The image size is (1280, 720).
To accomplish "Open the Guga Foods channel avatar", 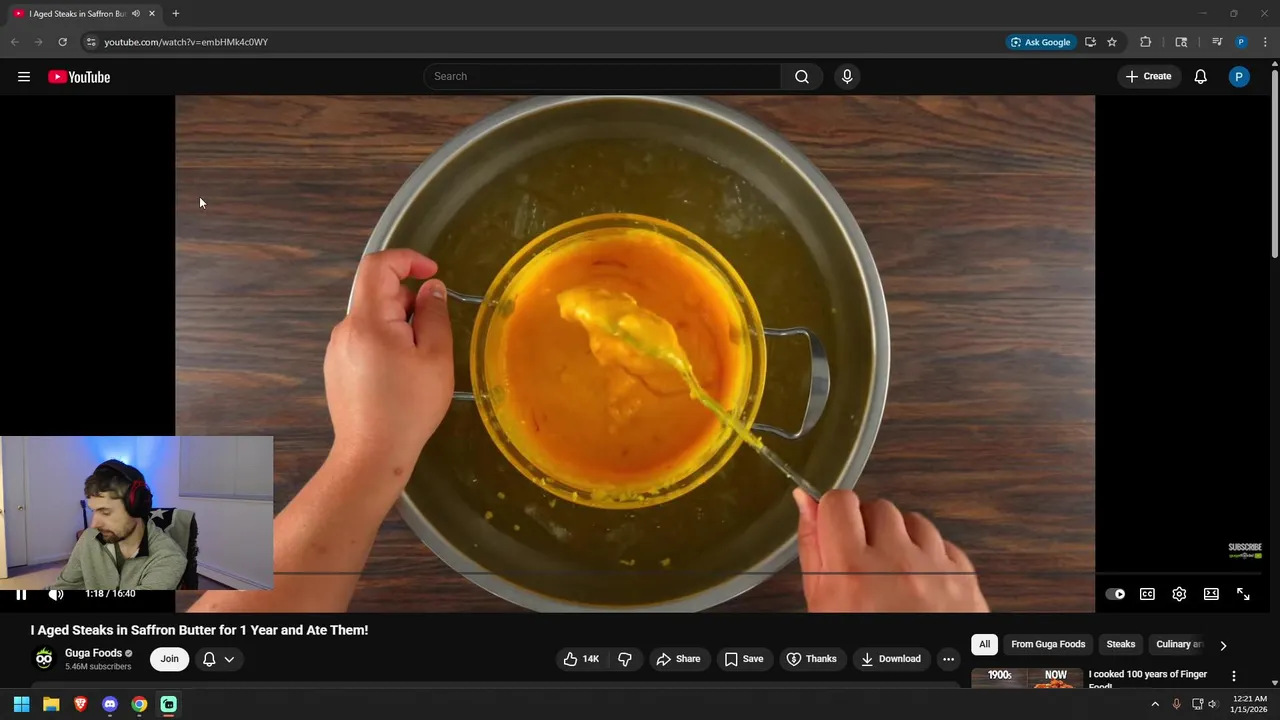I will pyautogui.click(x=44, y=658).
